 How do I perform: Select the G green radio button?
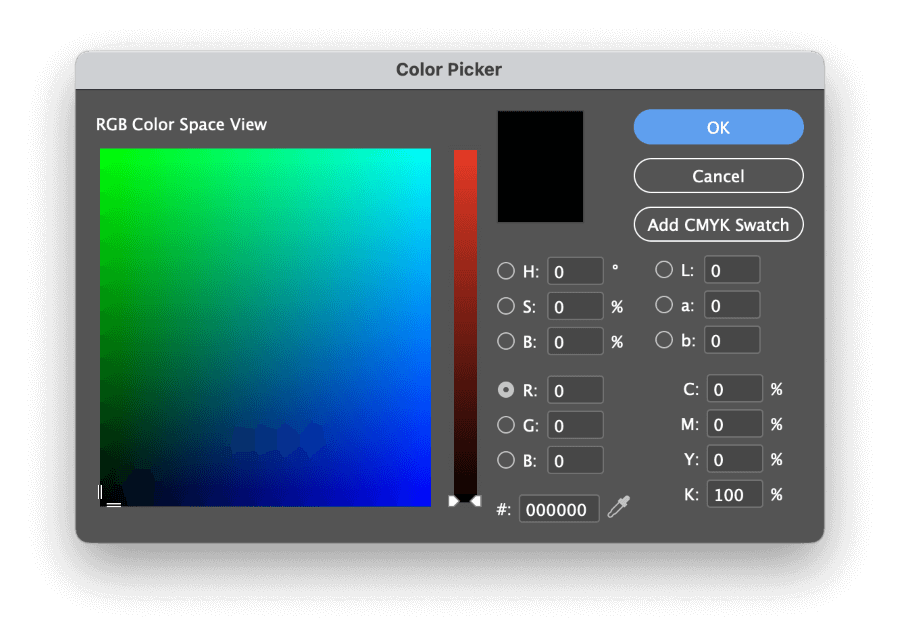click(506, 425)
